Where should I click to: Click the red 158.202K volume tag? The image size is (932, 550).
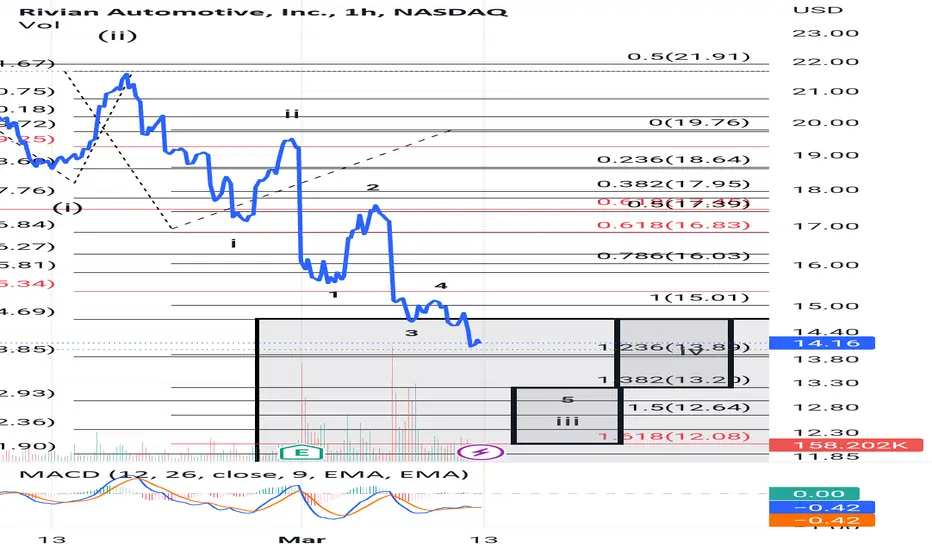[846, 445]
